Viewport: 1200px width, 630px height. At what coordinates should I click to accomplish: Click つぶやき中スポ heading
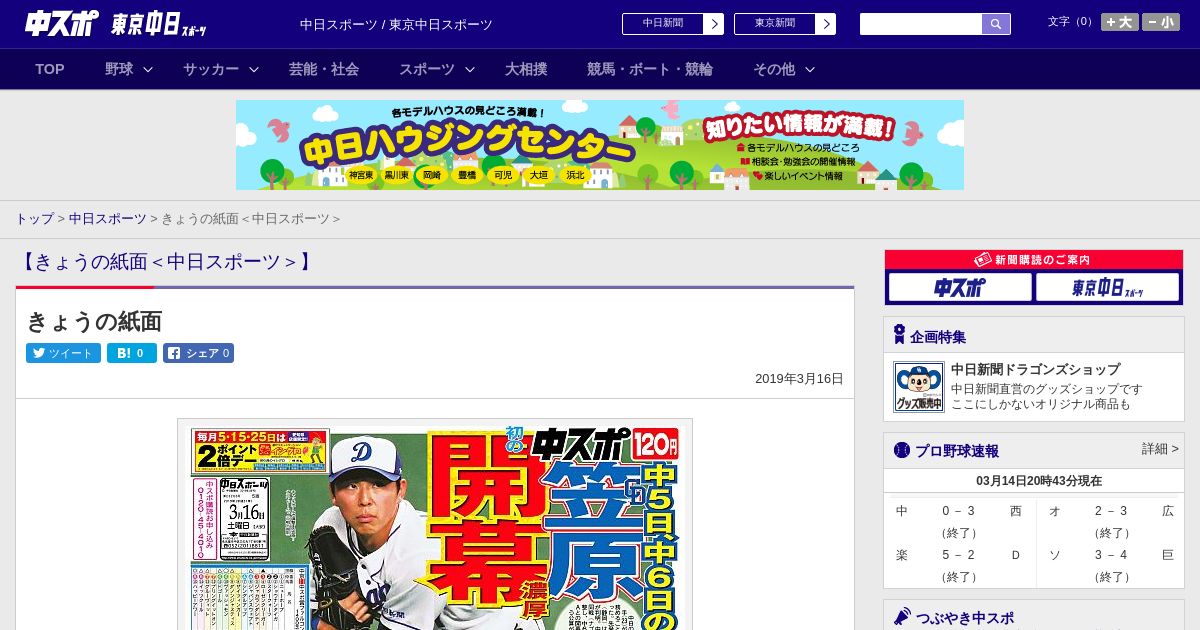(x=965, y=619)
